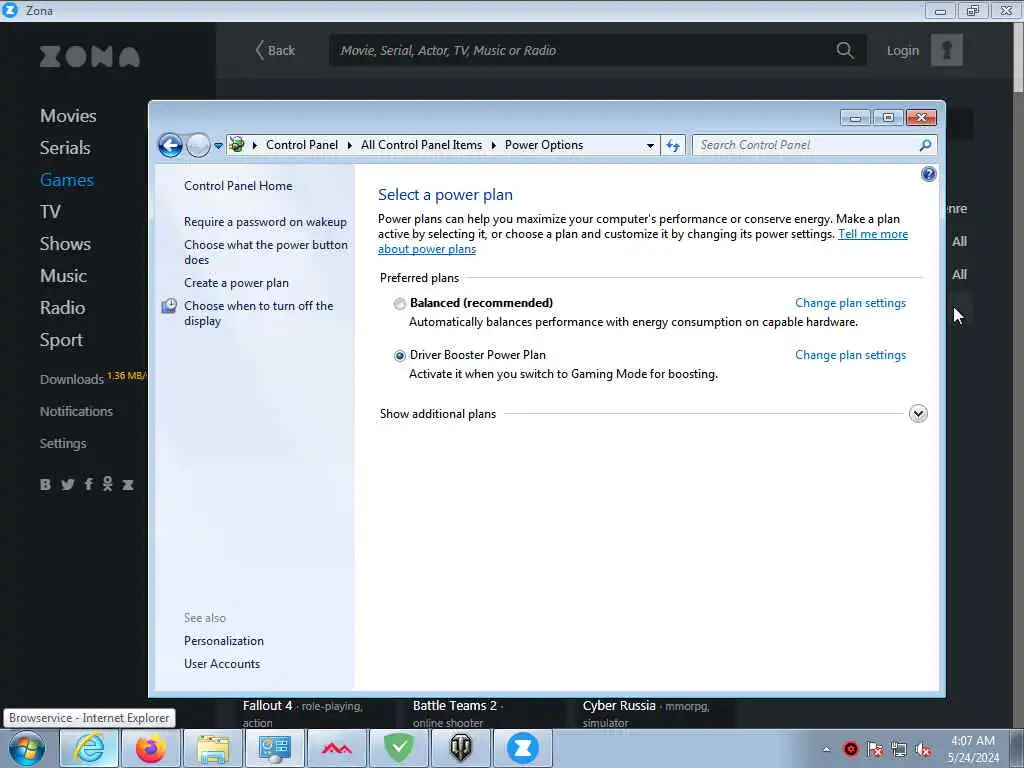Open Movies section in Zona sidebar
Screen dimensions: 1024x768
(68, 116)
